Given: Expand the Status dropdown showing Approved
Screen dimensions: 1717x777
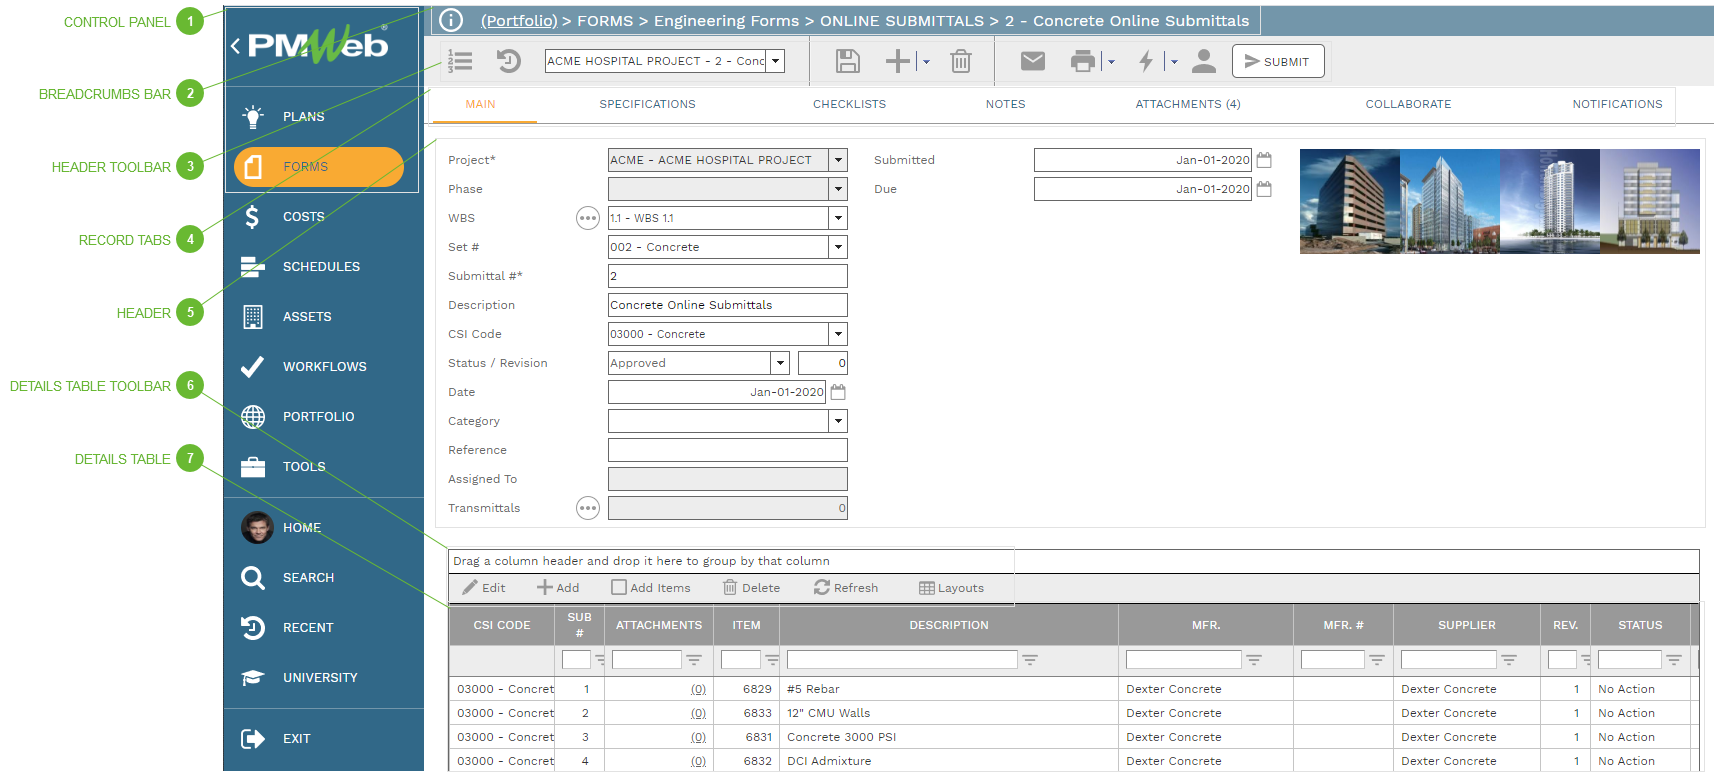Looking at the screenshot, I should 780,363.
